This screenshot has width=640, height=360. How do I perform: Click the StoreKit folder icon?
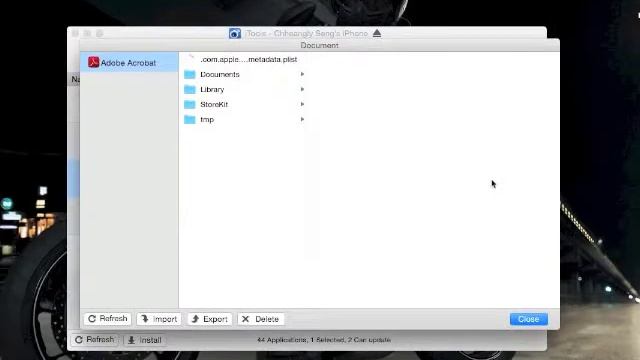pyautogui.click(x=190, y=104)
